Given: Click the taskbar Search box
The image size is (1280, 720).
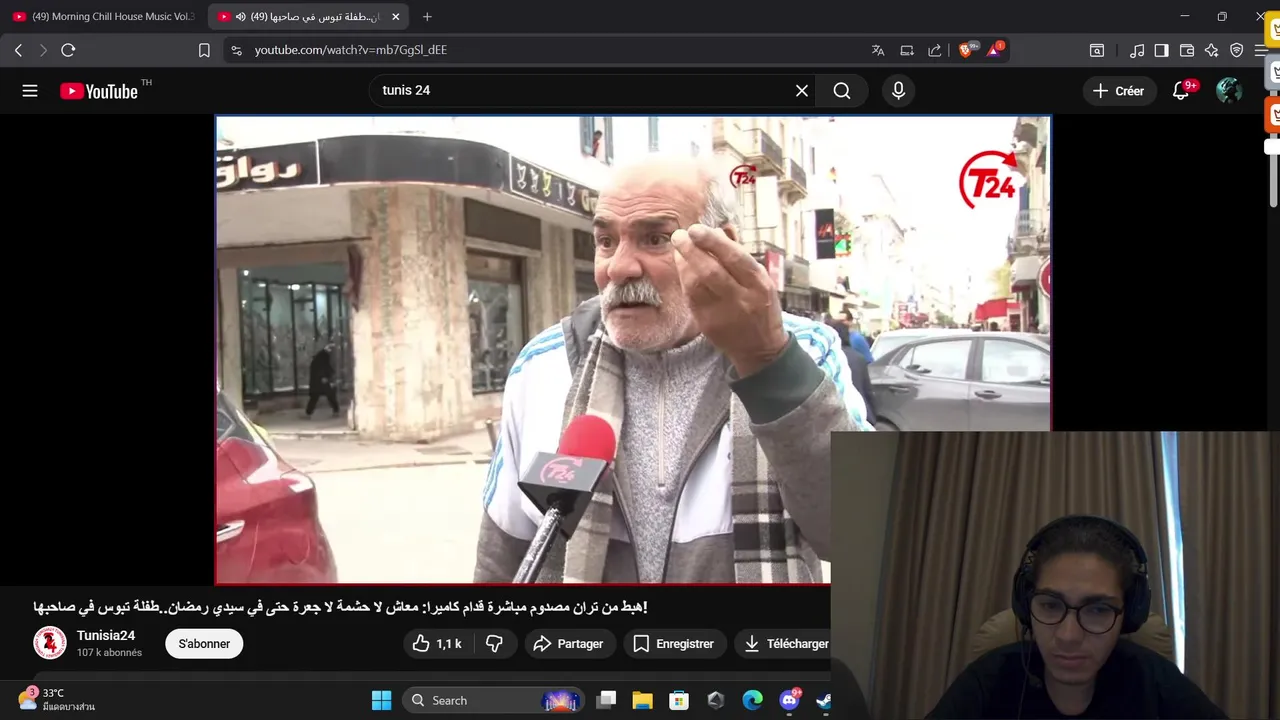Looking at the screenshot, I should pos(494,700).
